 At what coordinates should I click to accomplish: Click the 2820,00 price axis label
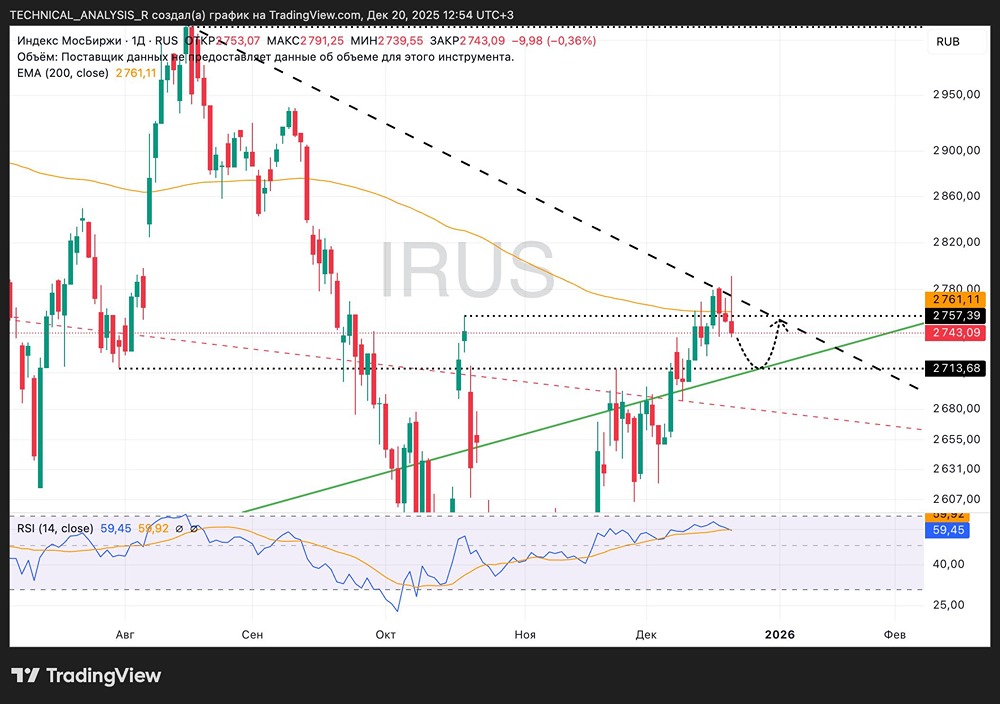tap(957, 242)
